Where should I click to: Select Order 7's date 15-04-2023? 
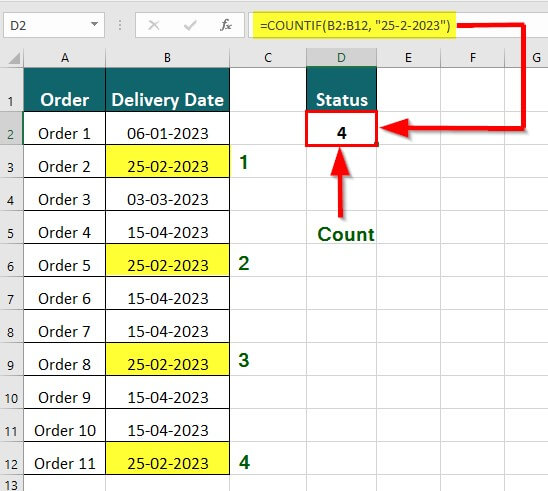point(167,326)
